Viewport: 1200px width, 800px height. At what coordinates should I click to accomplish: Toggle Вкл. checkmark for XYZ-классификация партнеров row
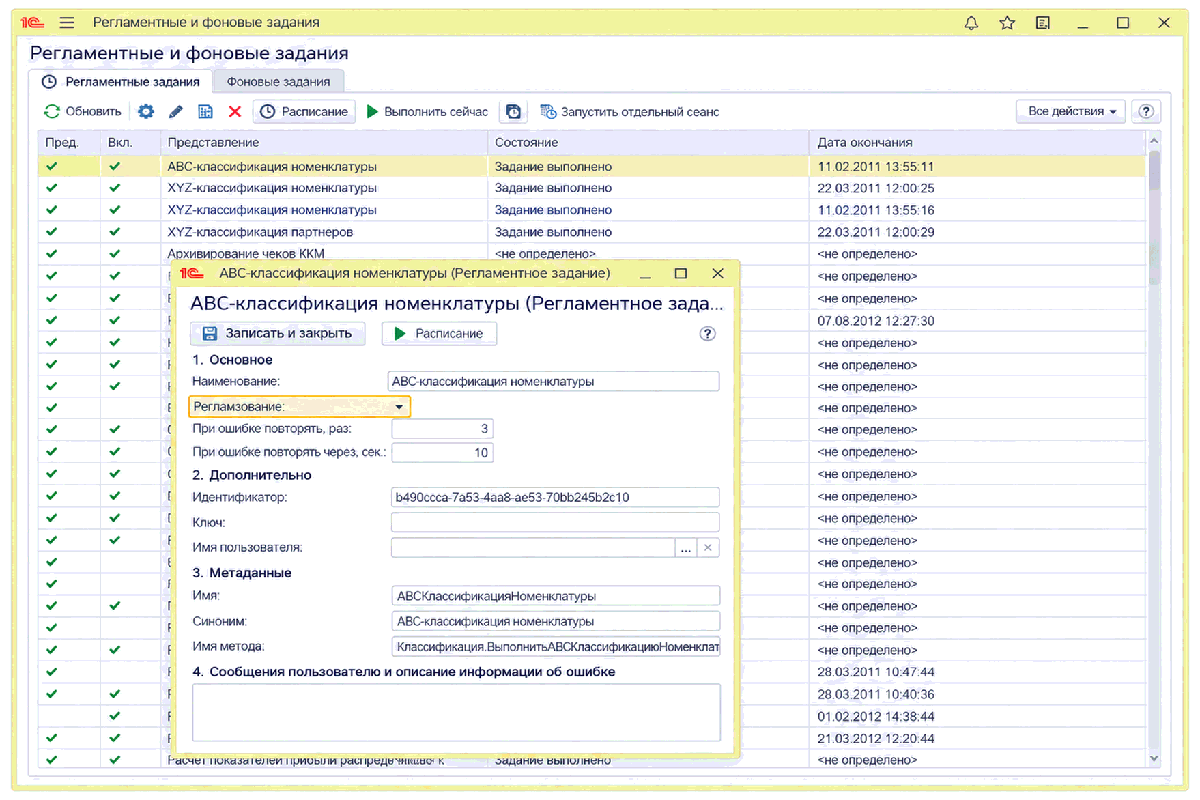115,232
